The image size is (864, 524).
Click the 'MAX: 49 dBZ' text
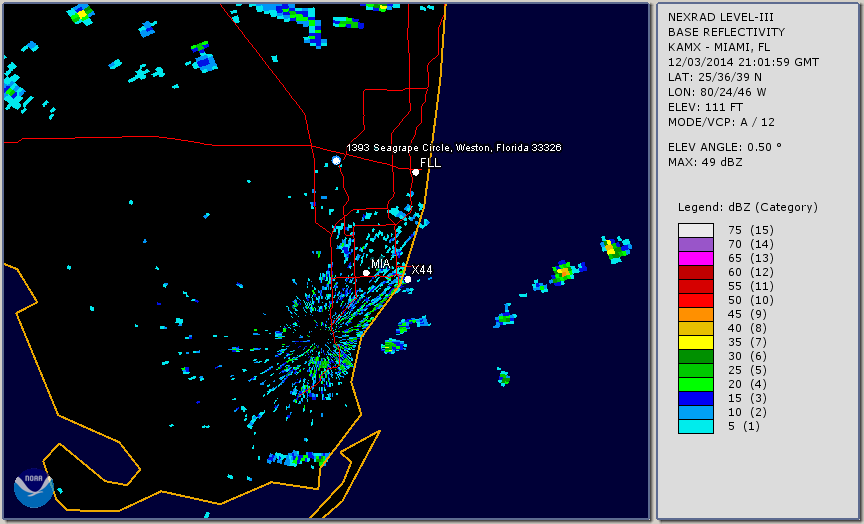[x=705, y=162]
